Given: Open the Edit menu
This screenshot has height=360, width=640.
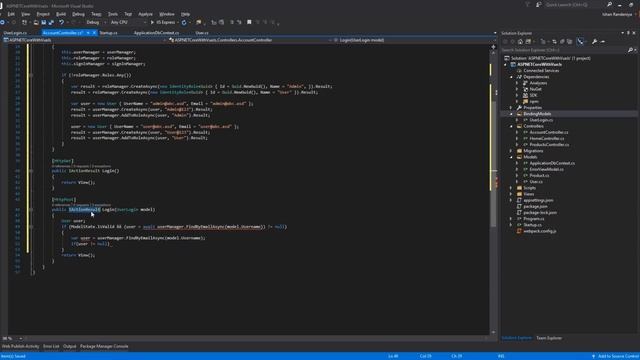Looking at the screenshot, I should pyautogui.click(x=11, y=14).
